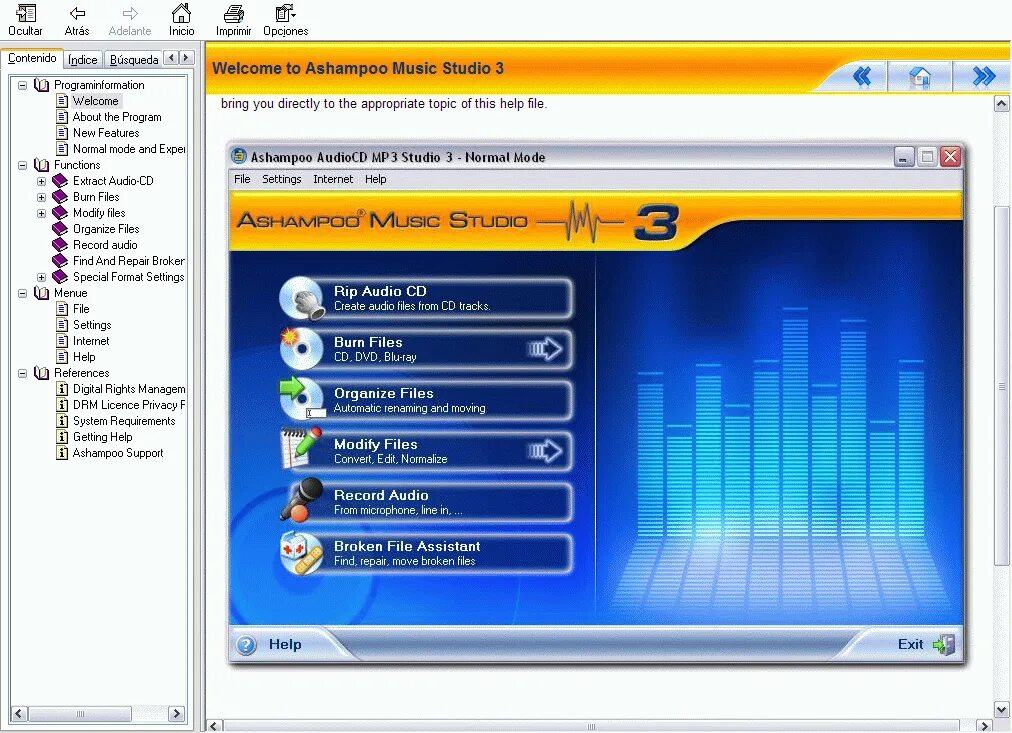Open the Internet menu in Ashampoo window
1012x733 pixels.
[333, 179]
